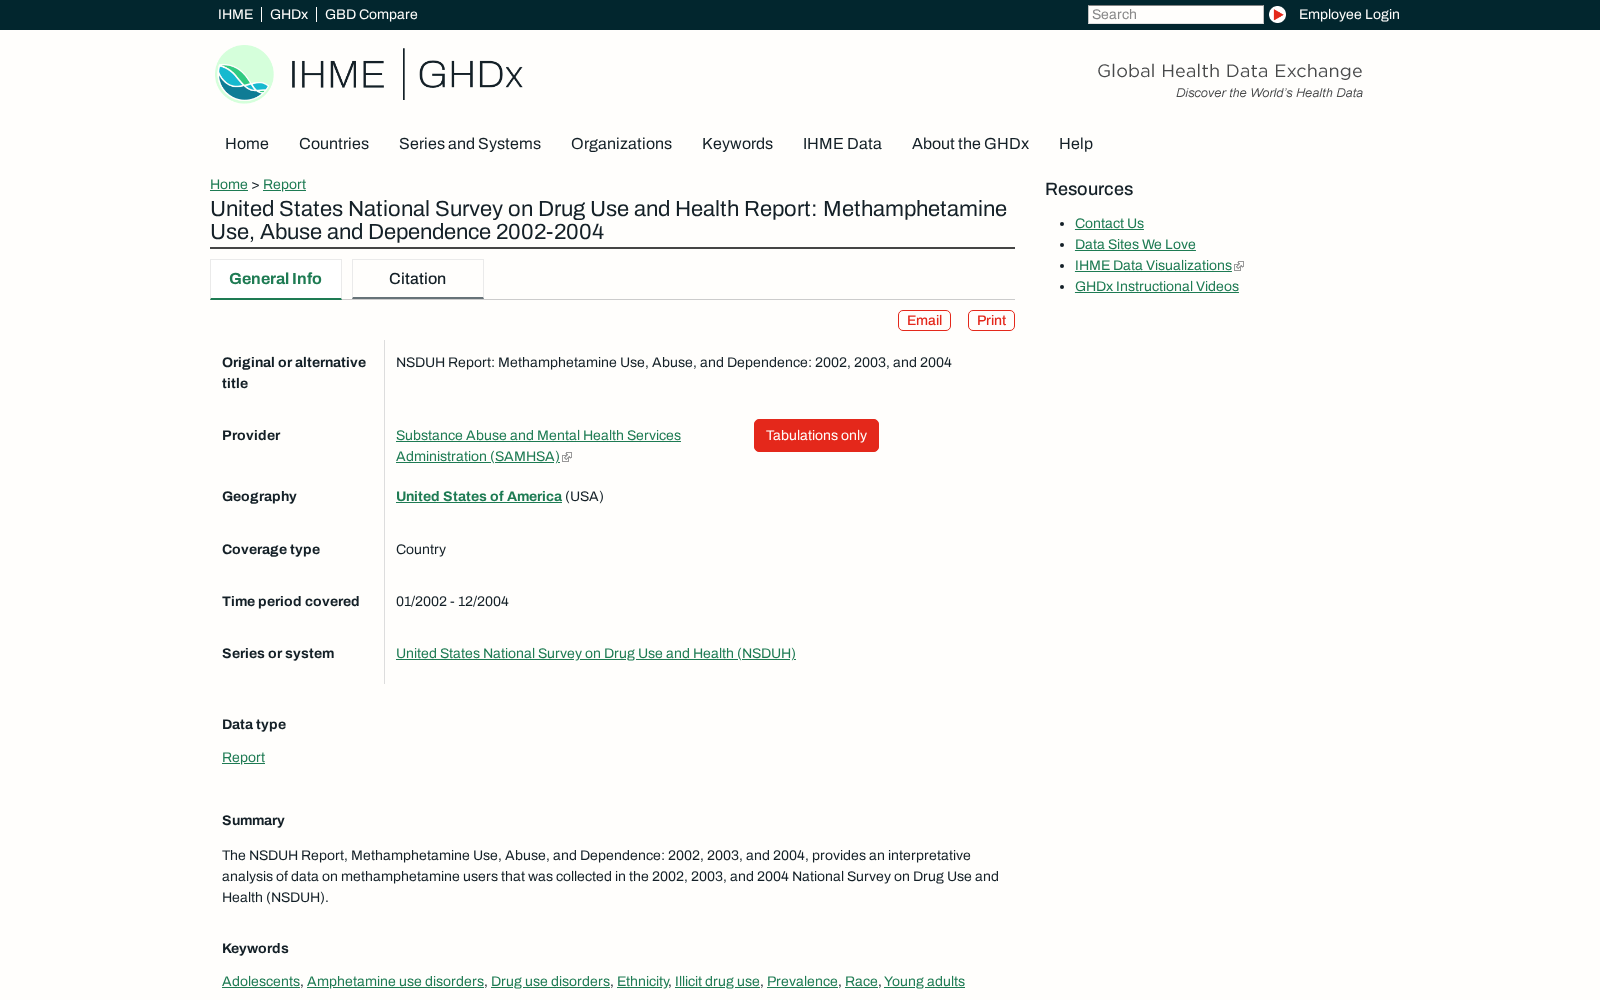This screenshot has width=1600, height=1000.
Task: Click the red search submit arrow icon
Action: (x=1277, y=14)
